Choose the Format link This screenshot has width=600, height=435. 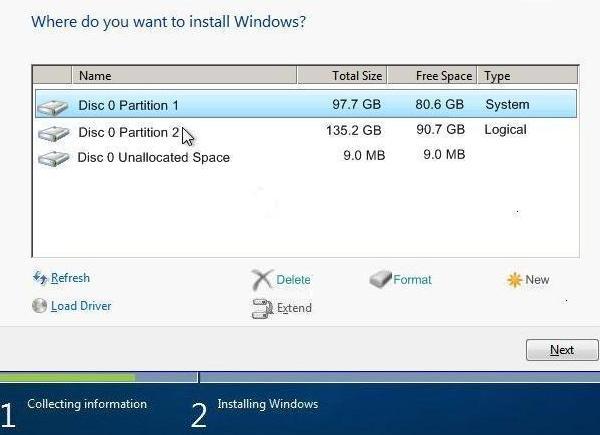point(412,280)
